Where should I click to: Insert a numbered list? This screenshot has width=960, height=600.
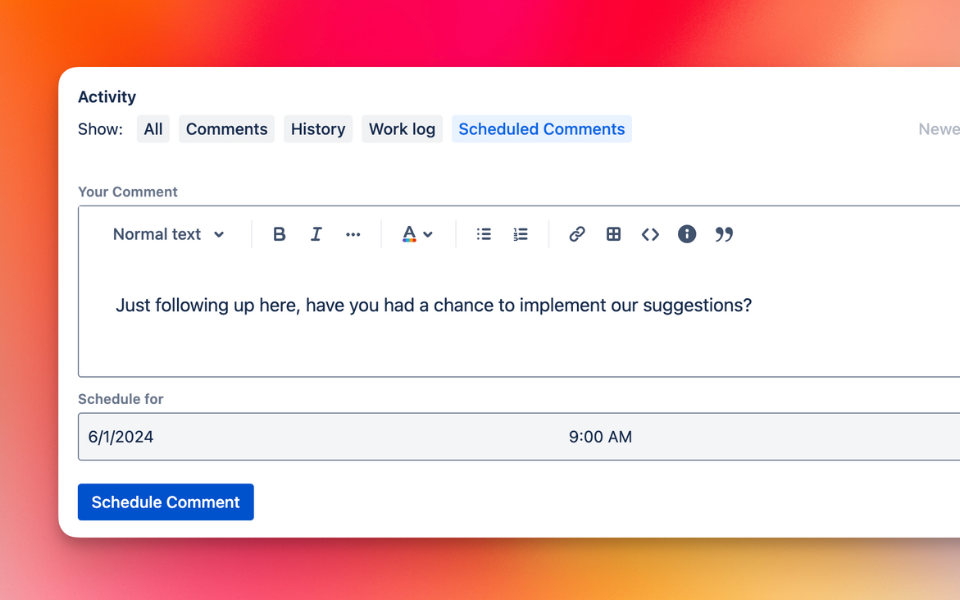[x=520, y=234]
